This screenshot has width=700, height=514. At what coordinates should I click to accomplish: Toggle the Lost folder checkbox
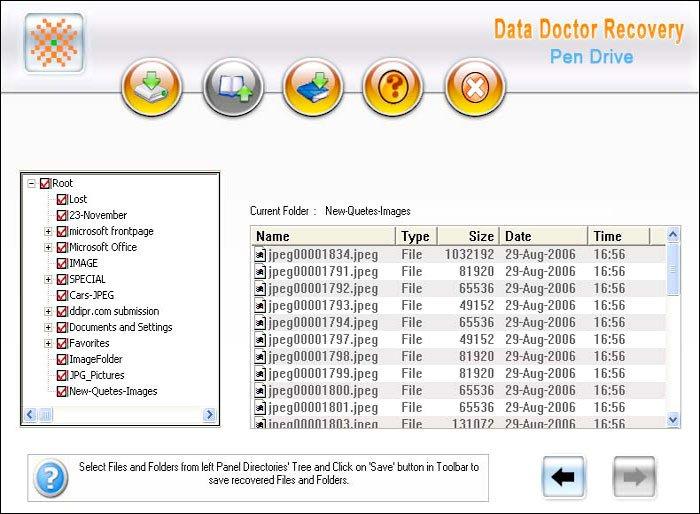pyautogui.click(x=62, y=200)
